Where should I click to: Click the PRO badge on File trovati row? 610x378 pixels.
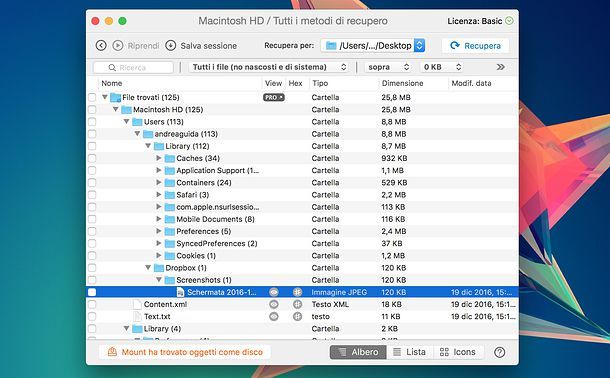coord(274,97)
